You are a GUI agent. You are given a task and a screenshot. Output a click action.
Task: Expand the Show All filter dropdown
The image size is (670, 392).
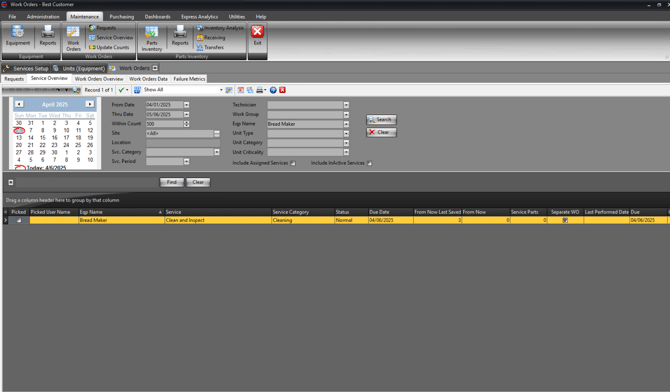(x=221, y=90)
